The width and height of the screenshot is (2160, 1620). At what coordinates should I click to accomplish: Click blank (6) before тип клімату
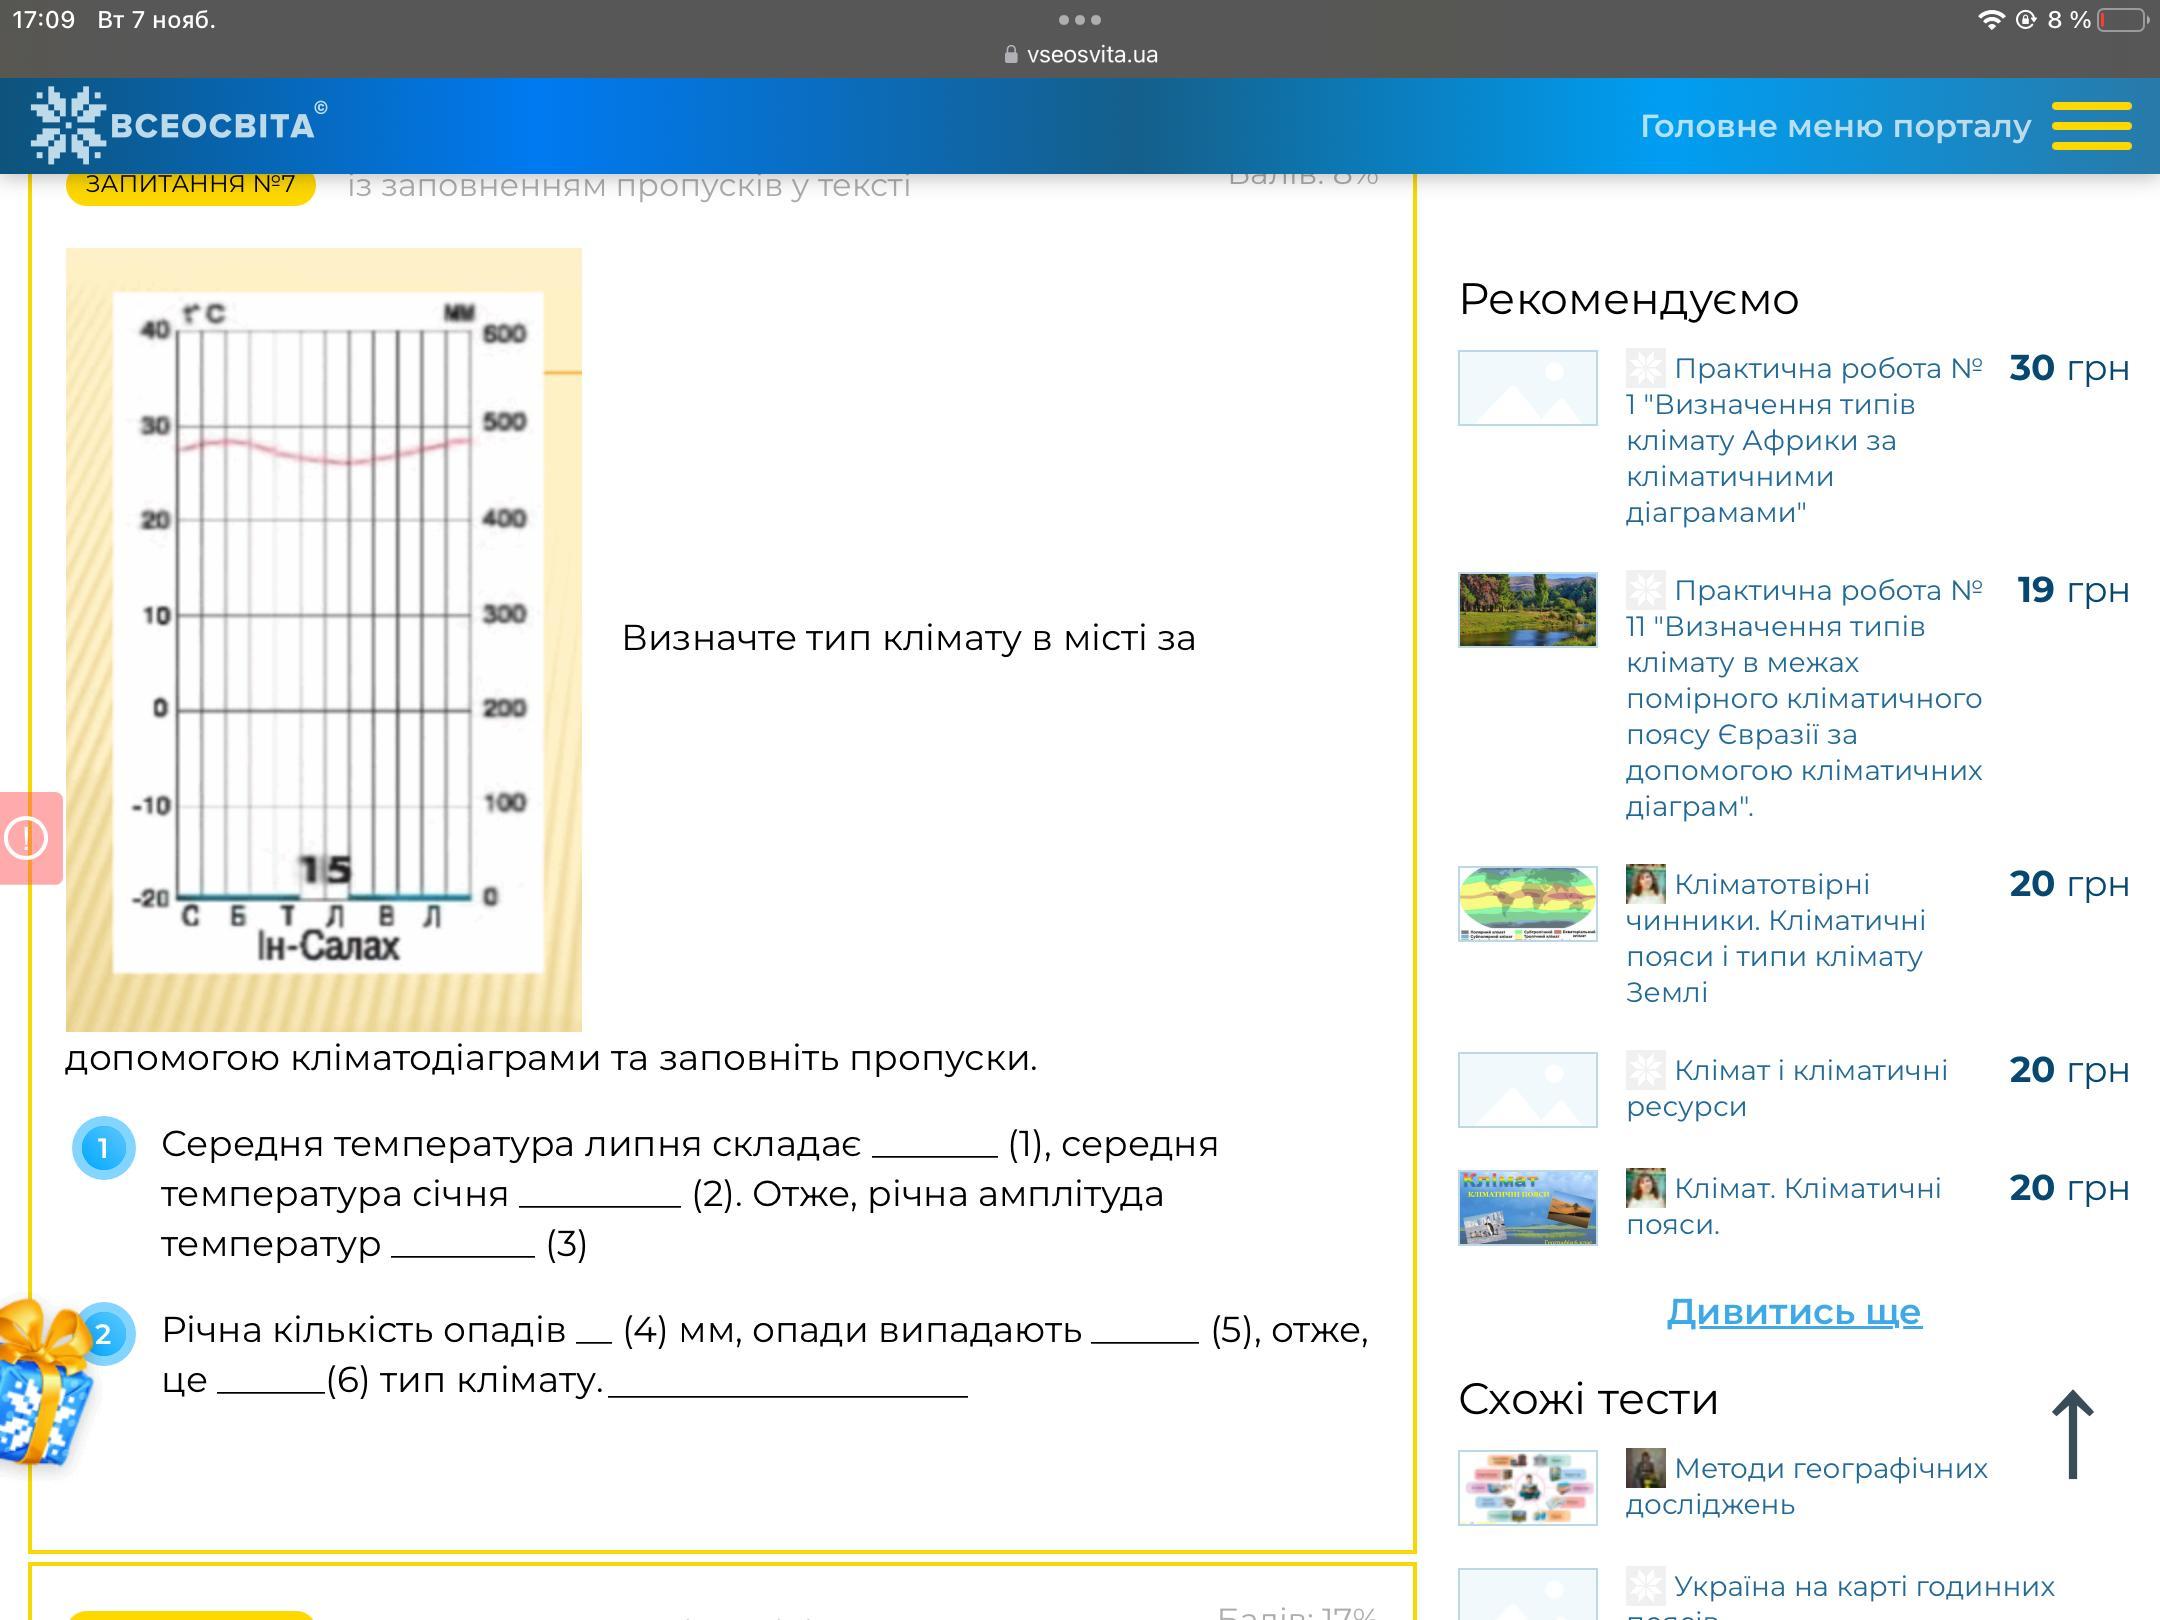click(x=271, y=1382)
